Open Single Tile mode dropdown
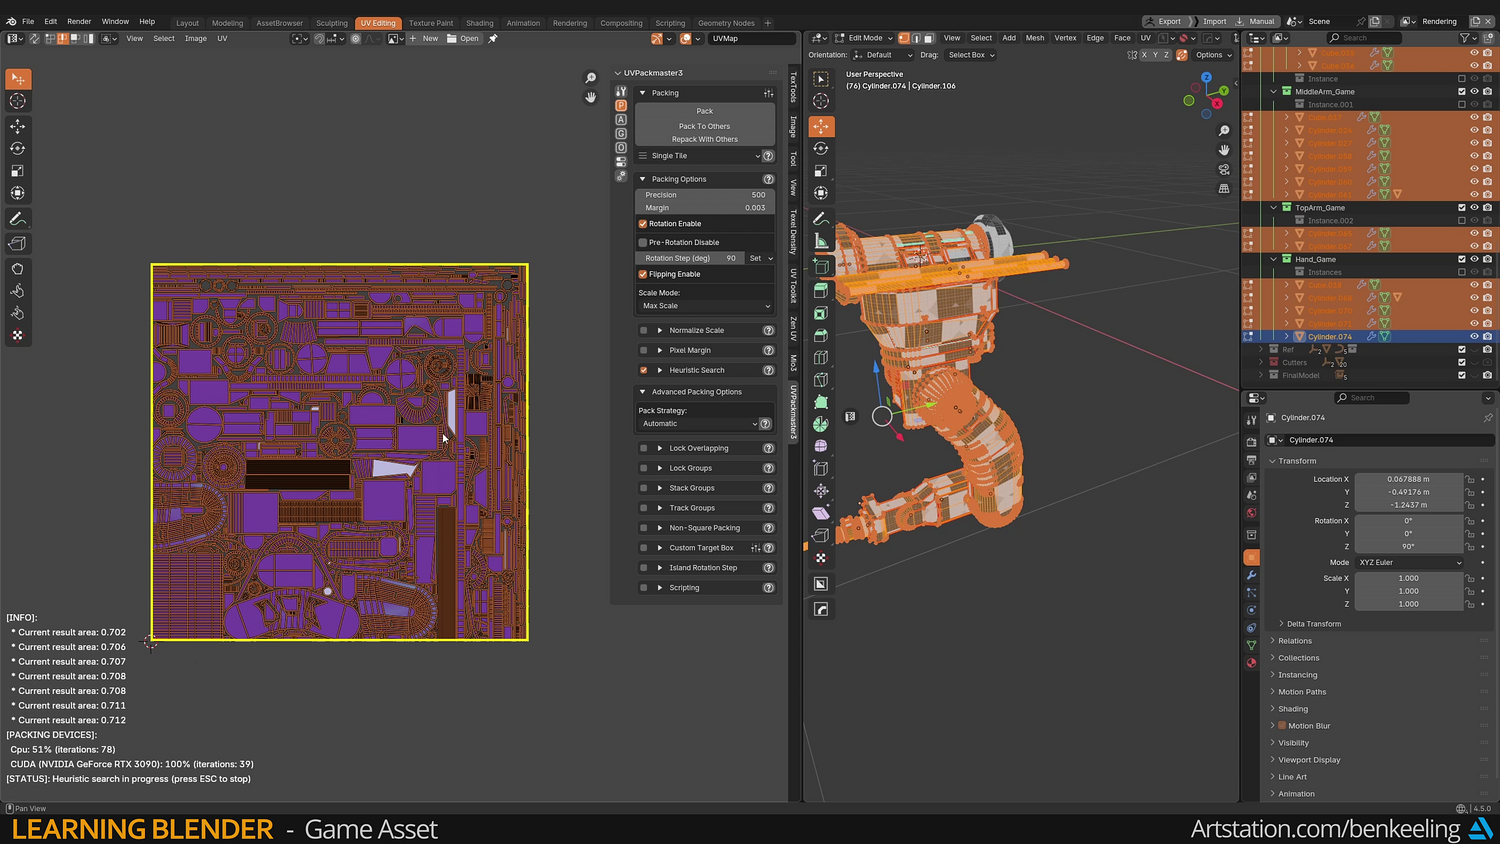This screenshot has height=844, width=1500. (699, 156)
